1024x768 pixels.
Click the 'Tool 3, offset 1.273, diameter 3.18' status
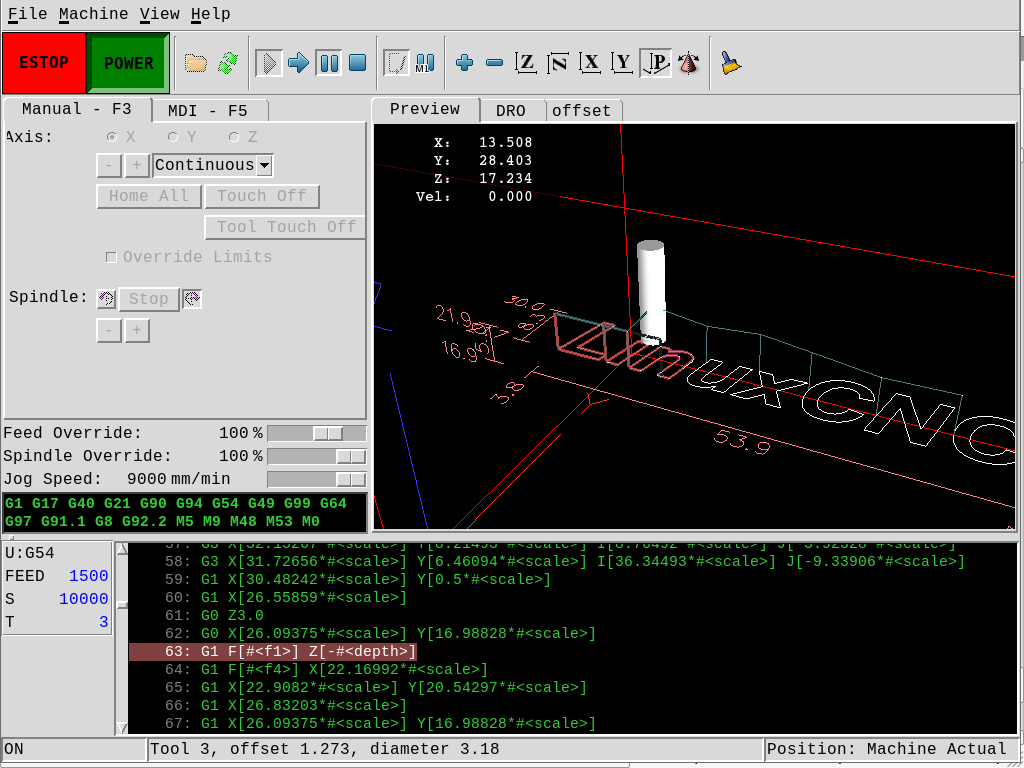pos(325,749)
